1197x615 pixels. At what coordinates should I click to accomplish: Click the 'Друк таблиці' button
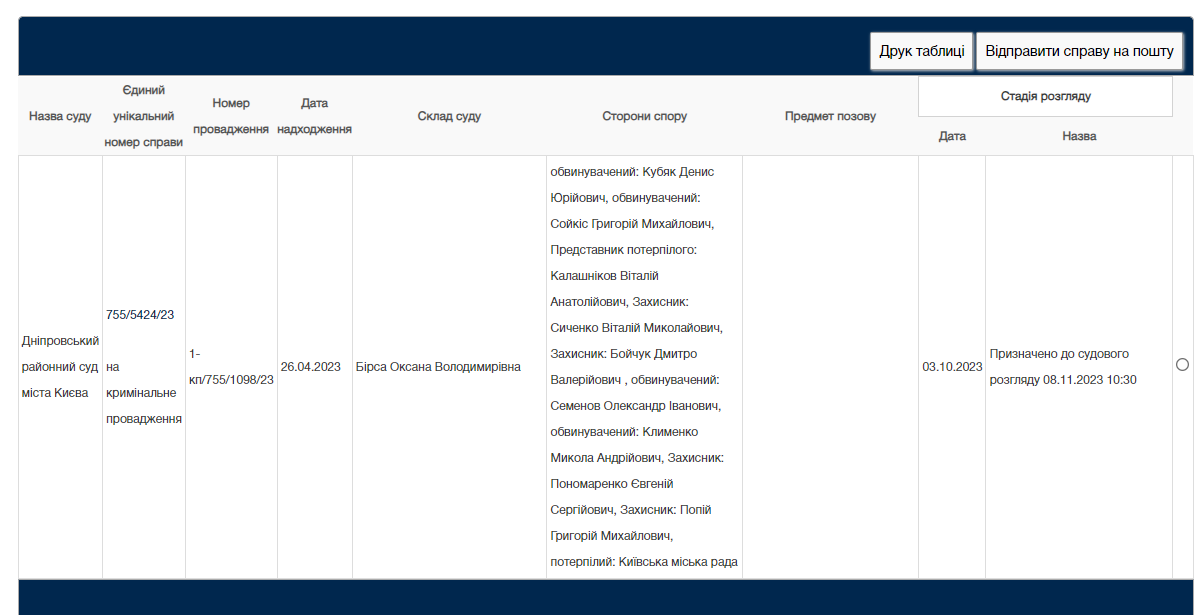[921, 51]
